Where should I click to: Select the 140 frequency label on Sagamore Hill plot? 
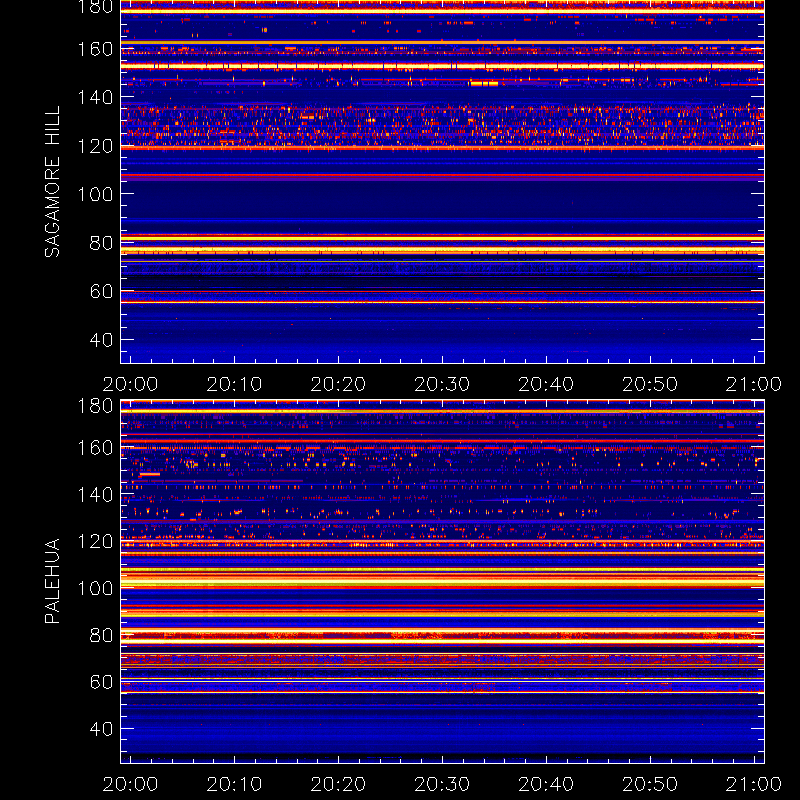(x=95, y=97)
